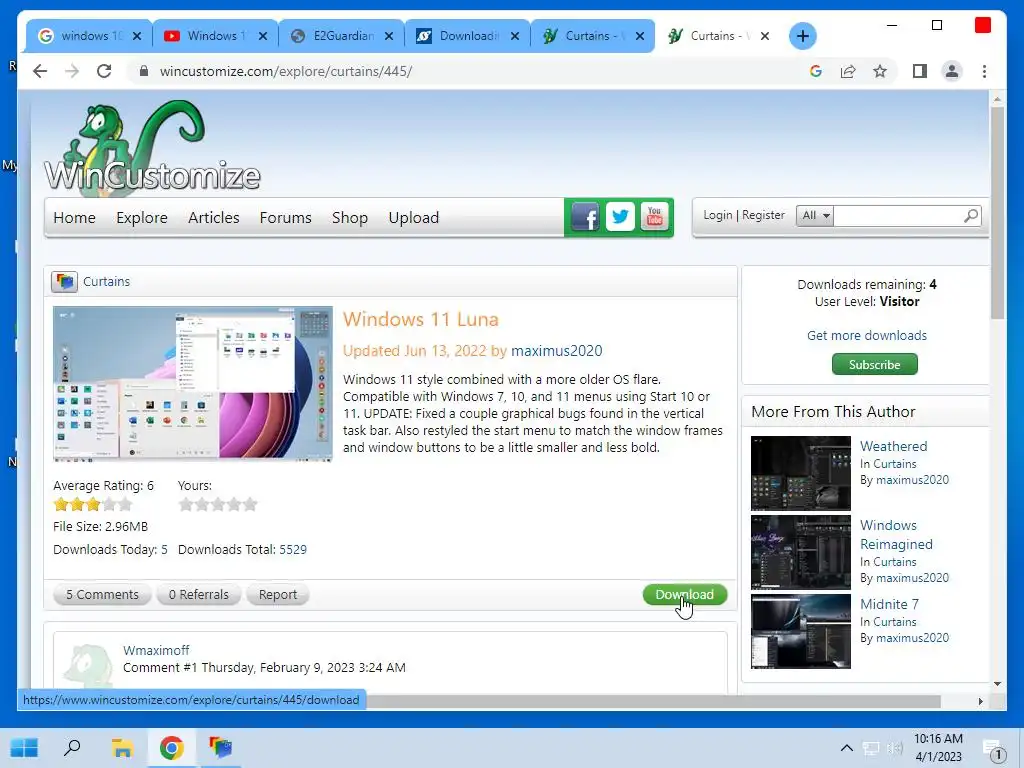Close the E2Guardian tab
Image resolution: width=1024 pixels, height=768 pixels.
[x=389, y=36]
